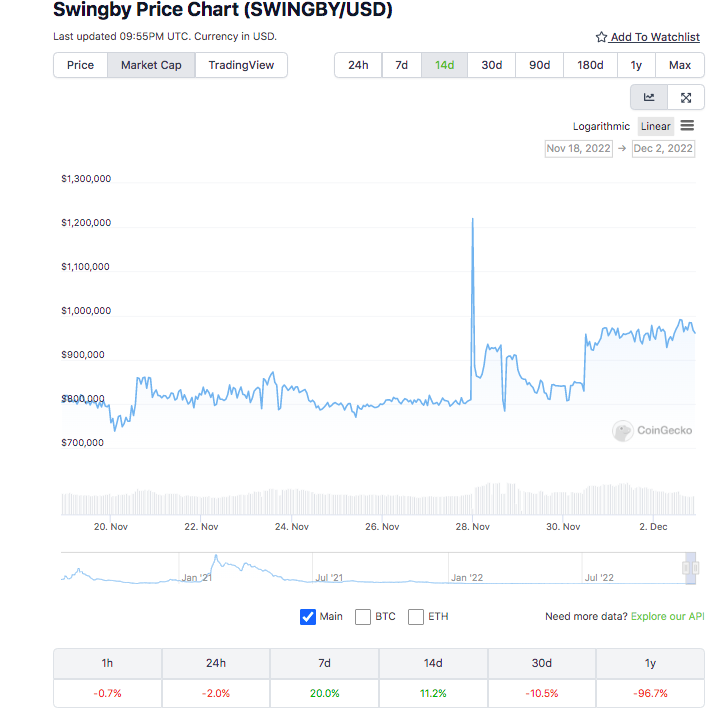Image resolution: width=714 pixels, height=712 pixels.
Task: Uncheck the Main checkbox
Action: pyautogui.click(x=308, y=616)
